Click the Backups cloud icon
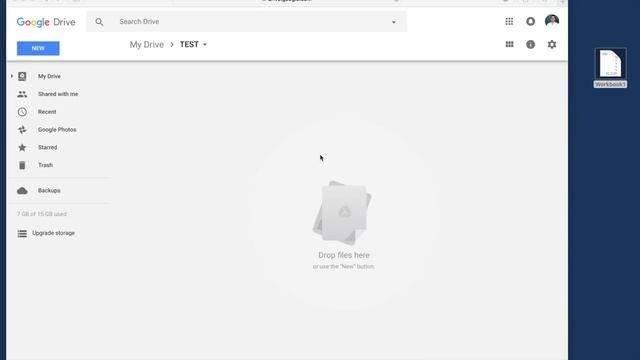 (x=22, y=191)
